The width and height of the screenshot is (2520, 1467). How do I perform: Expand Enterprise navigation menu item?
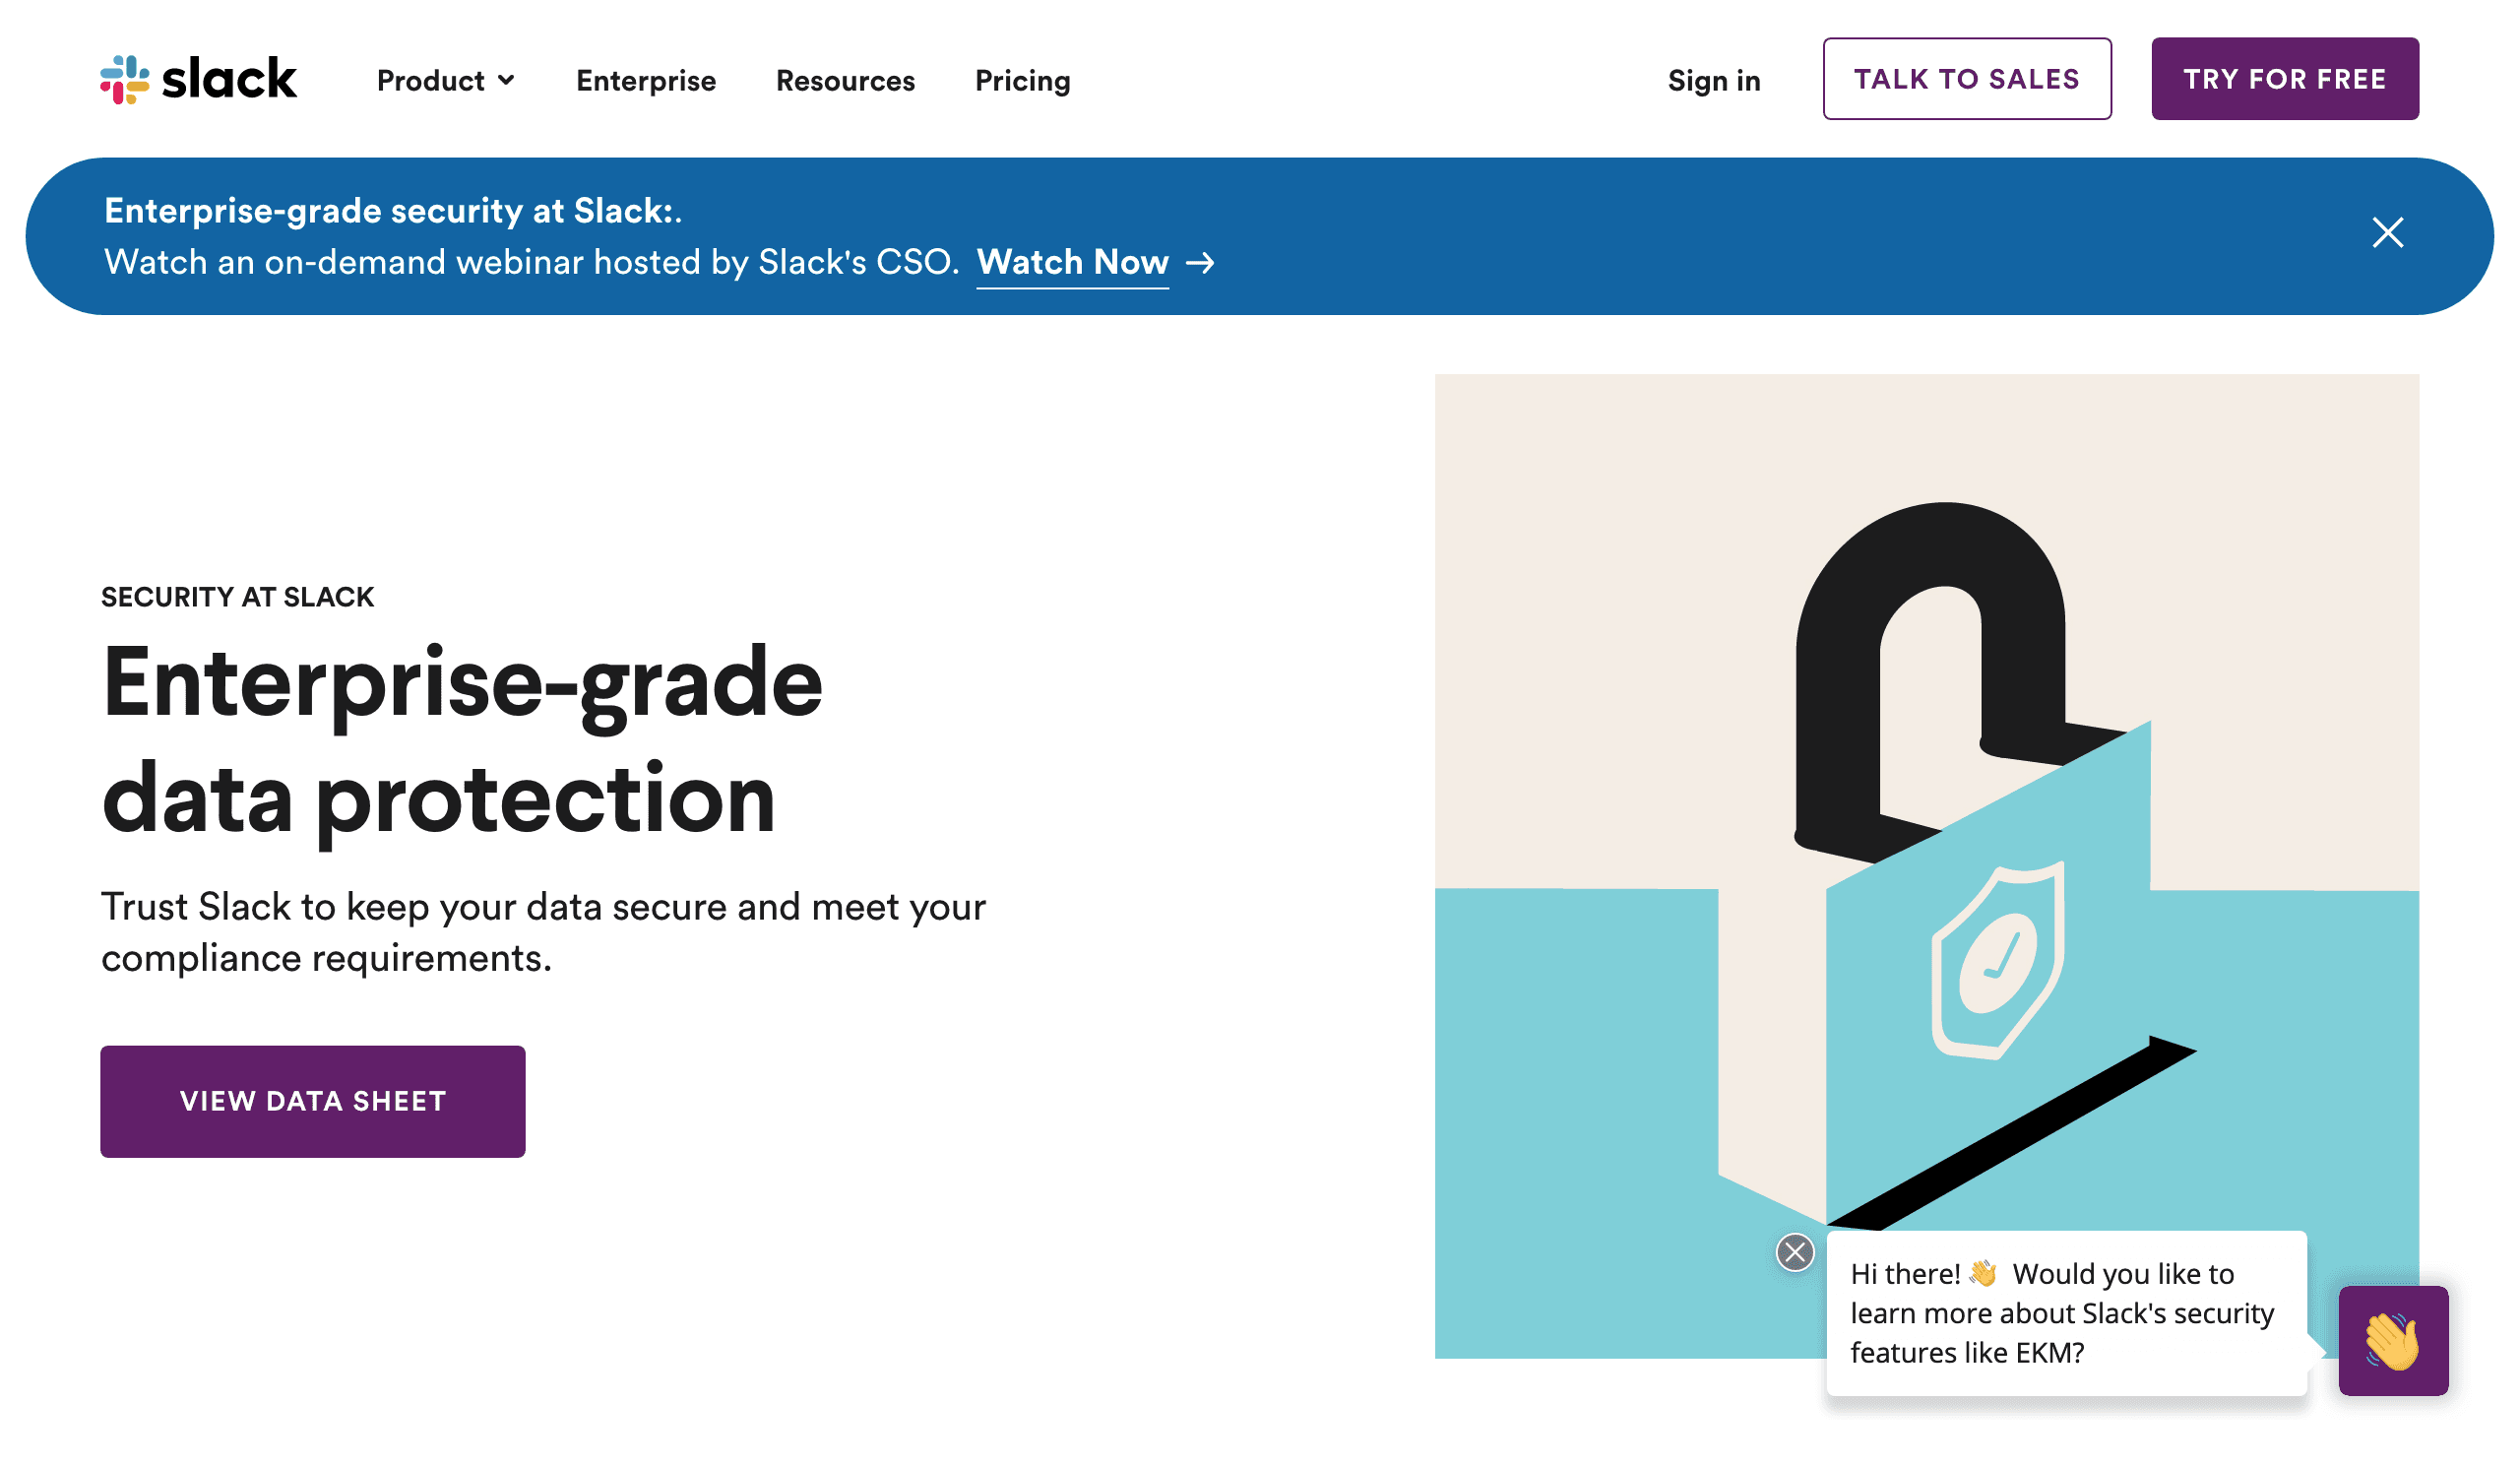pyautogui.click(x=648, y=79)
